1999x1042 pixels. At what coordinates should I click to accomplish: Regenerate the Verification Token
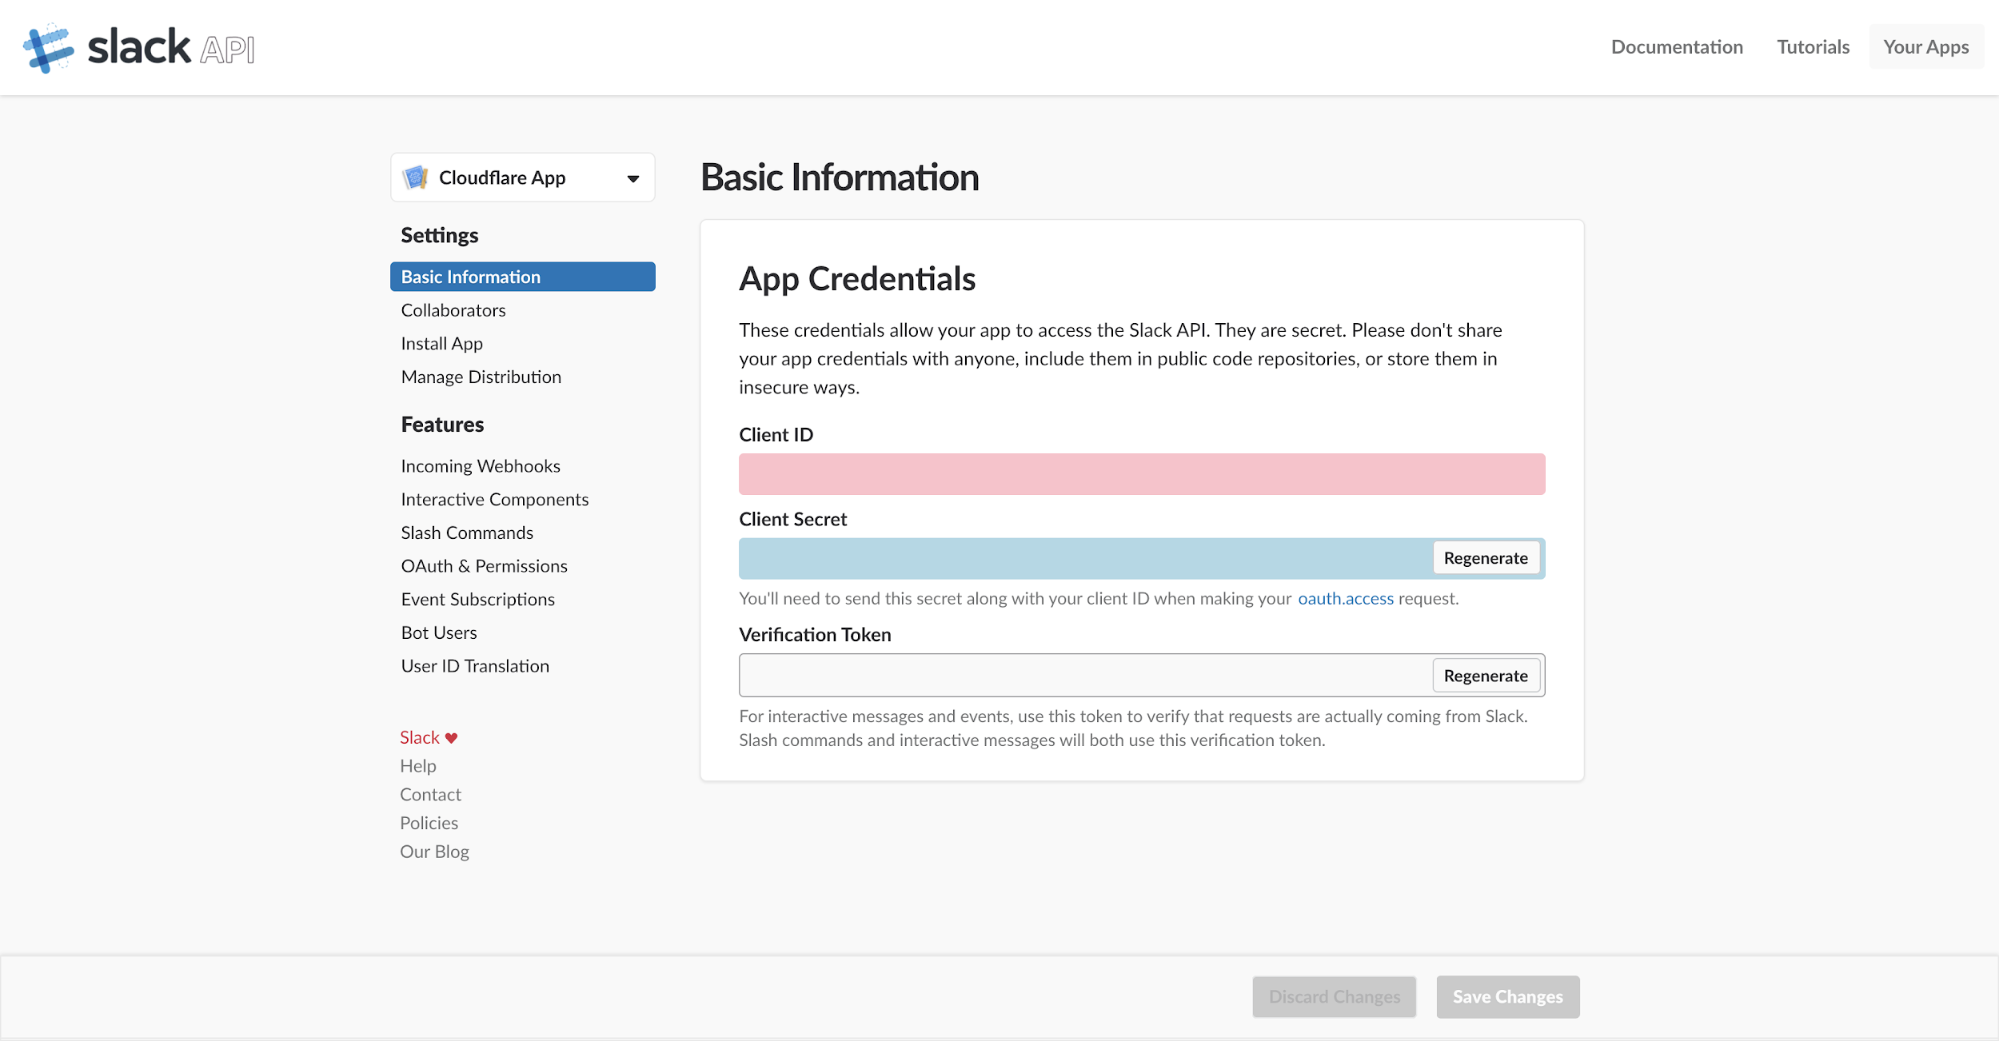click(x=1486, y=676)
